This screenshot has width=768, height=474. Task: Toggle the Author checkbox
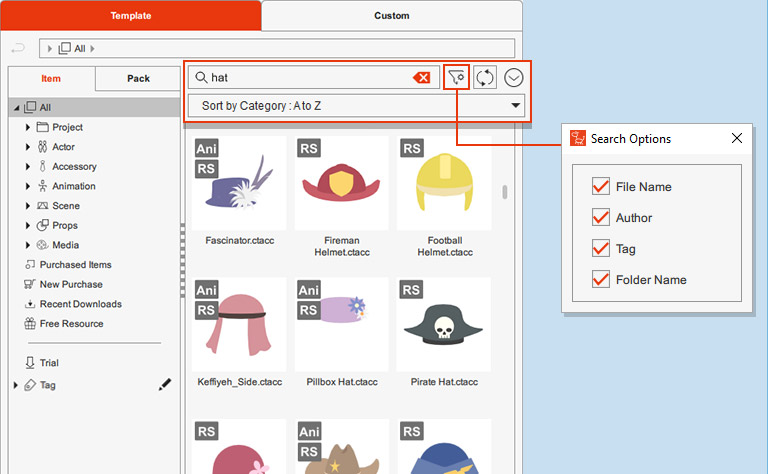[601, 218]
